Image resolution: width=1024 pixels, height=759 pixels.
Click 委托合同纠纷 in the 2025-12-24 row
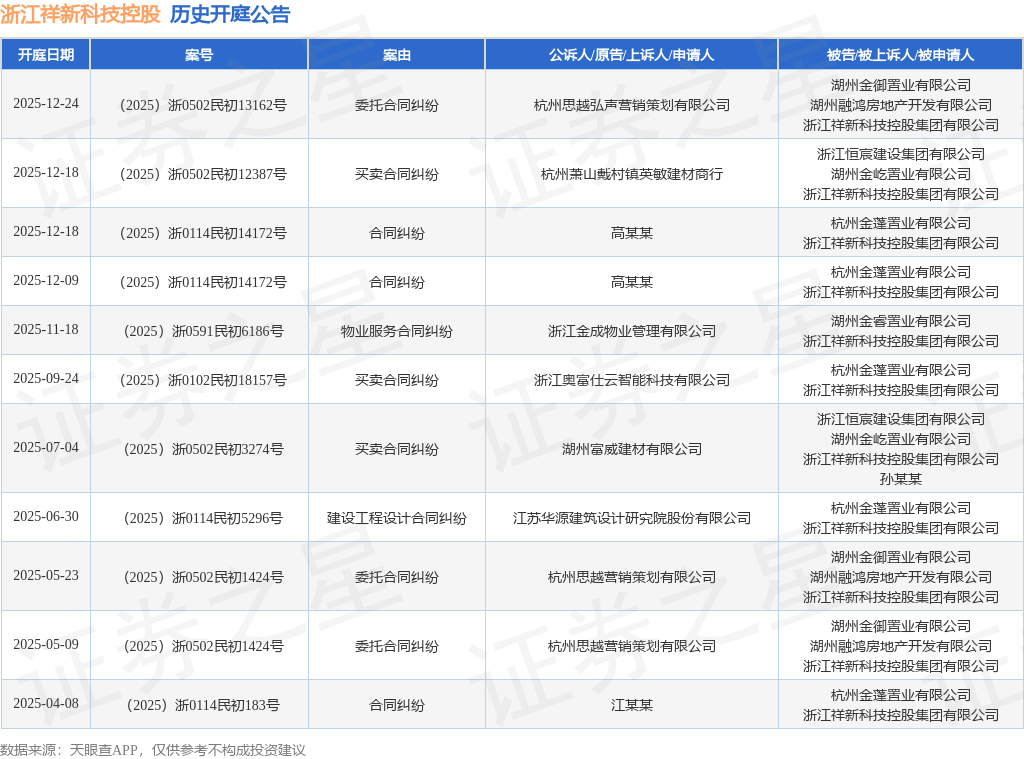point(396,105)
